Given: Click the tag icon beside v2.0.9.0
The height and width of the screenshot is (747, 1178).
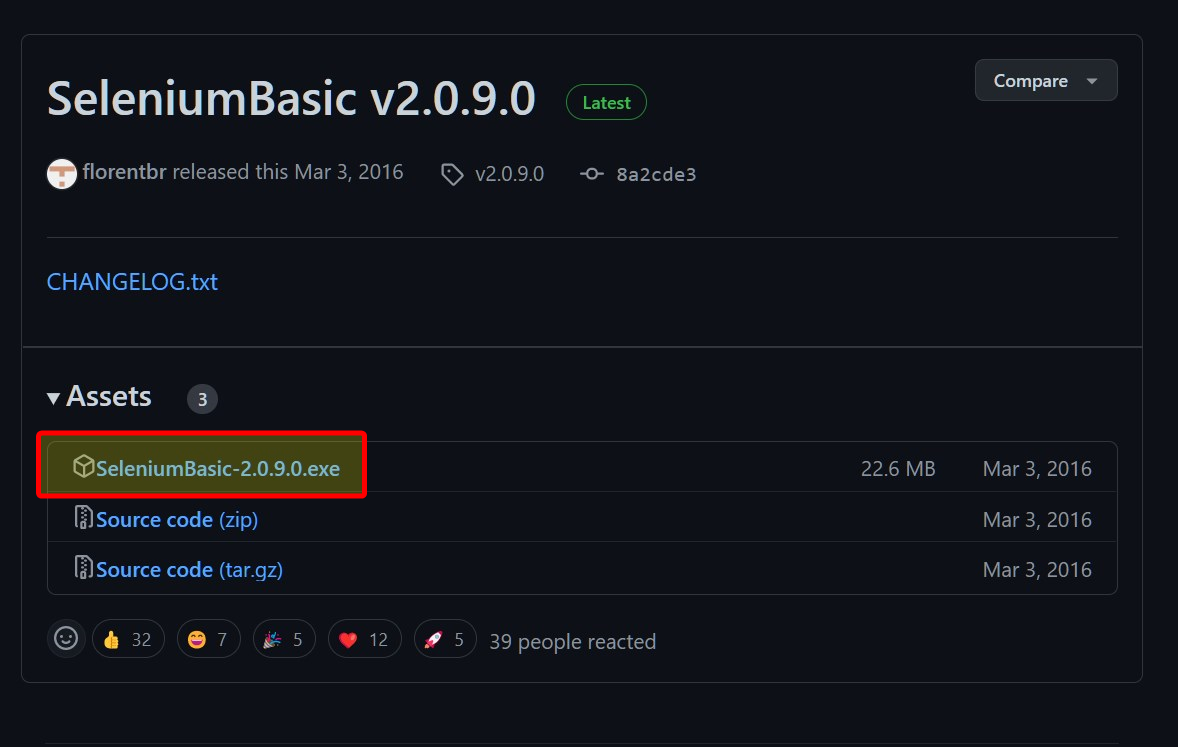Looking at the screenshot, I should (452, 174).
